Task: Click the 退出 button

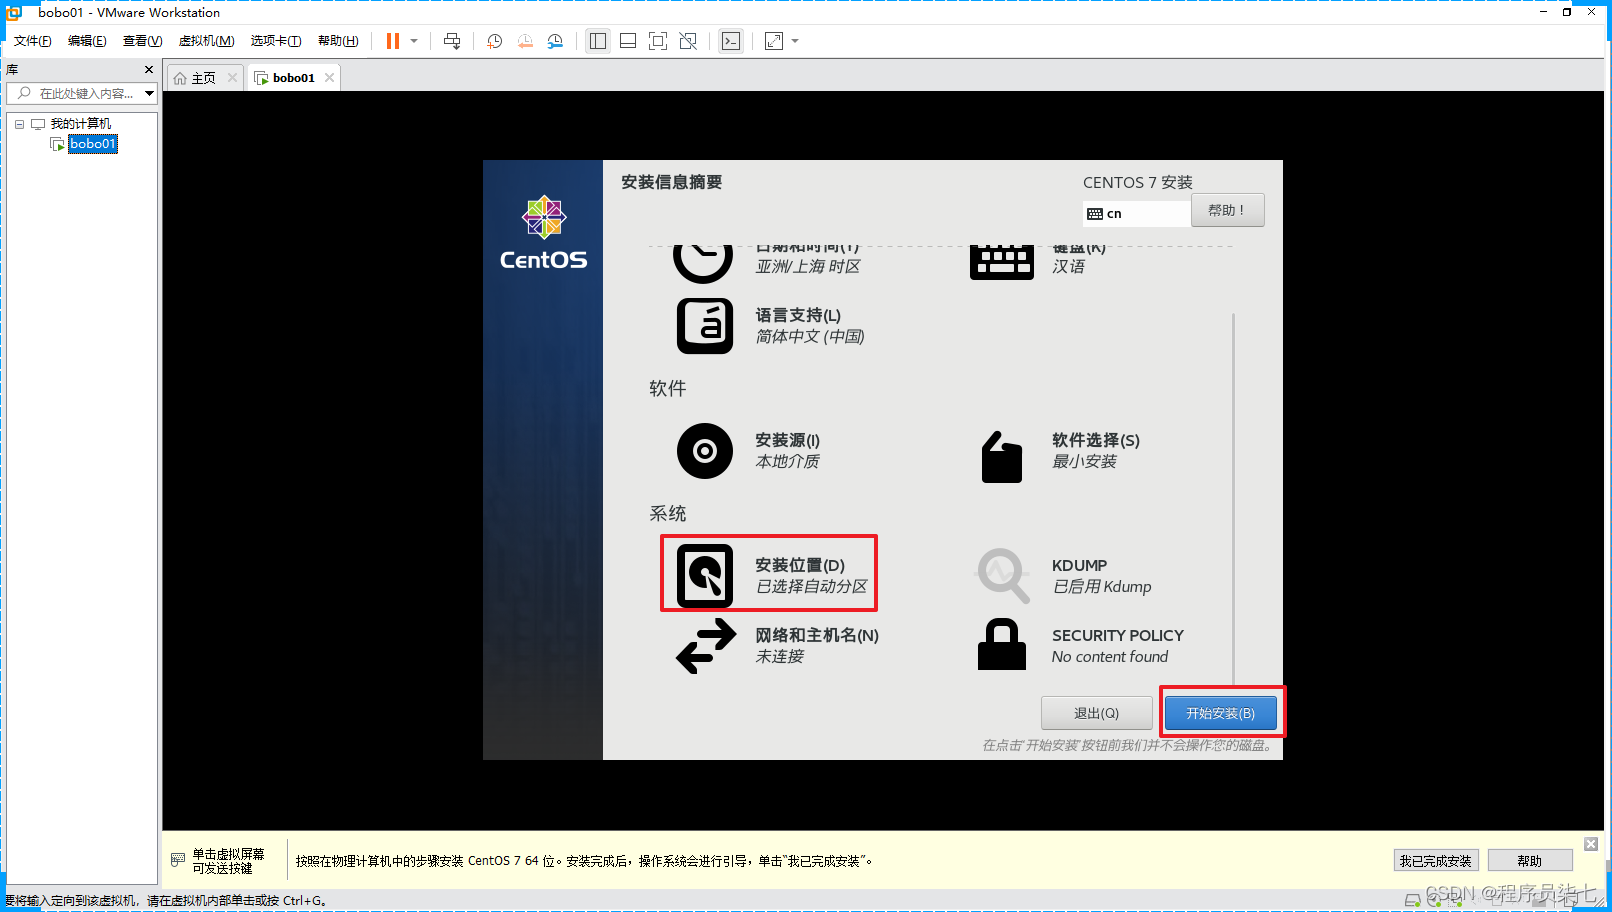Action: (1096, 712)
